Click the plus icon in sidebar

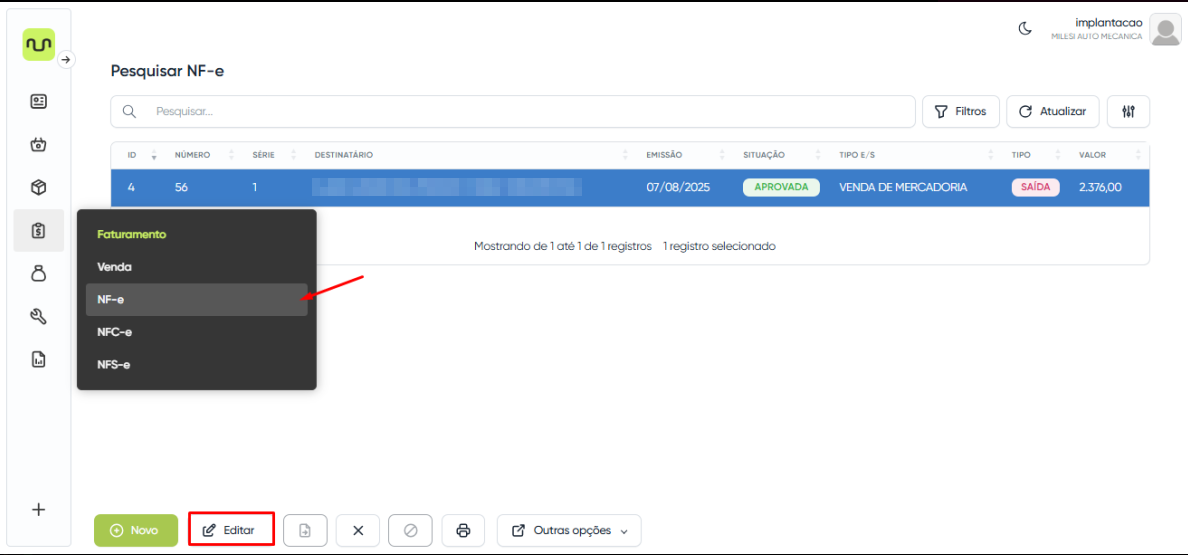(39, 509)
